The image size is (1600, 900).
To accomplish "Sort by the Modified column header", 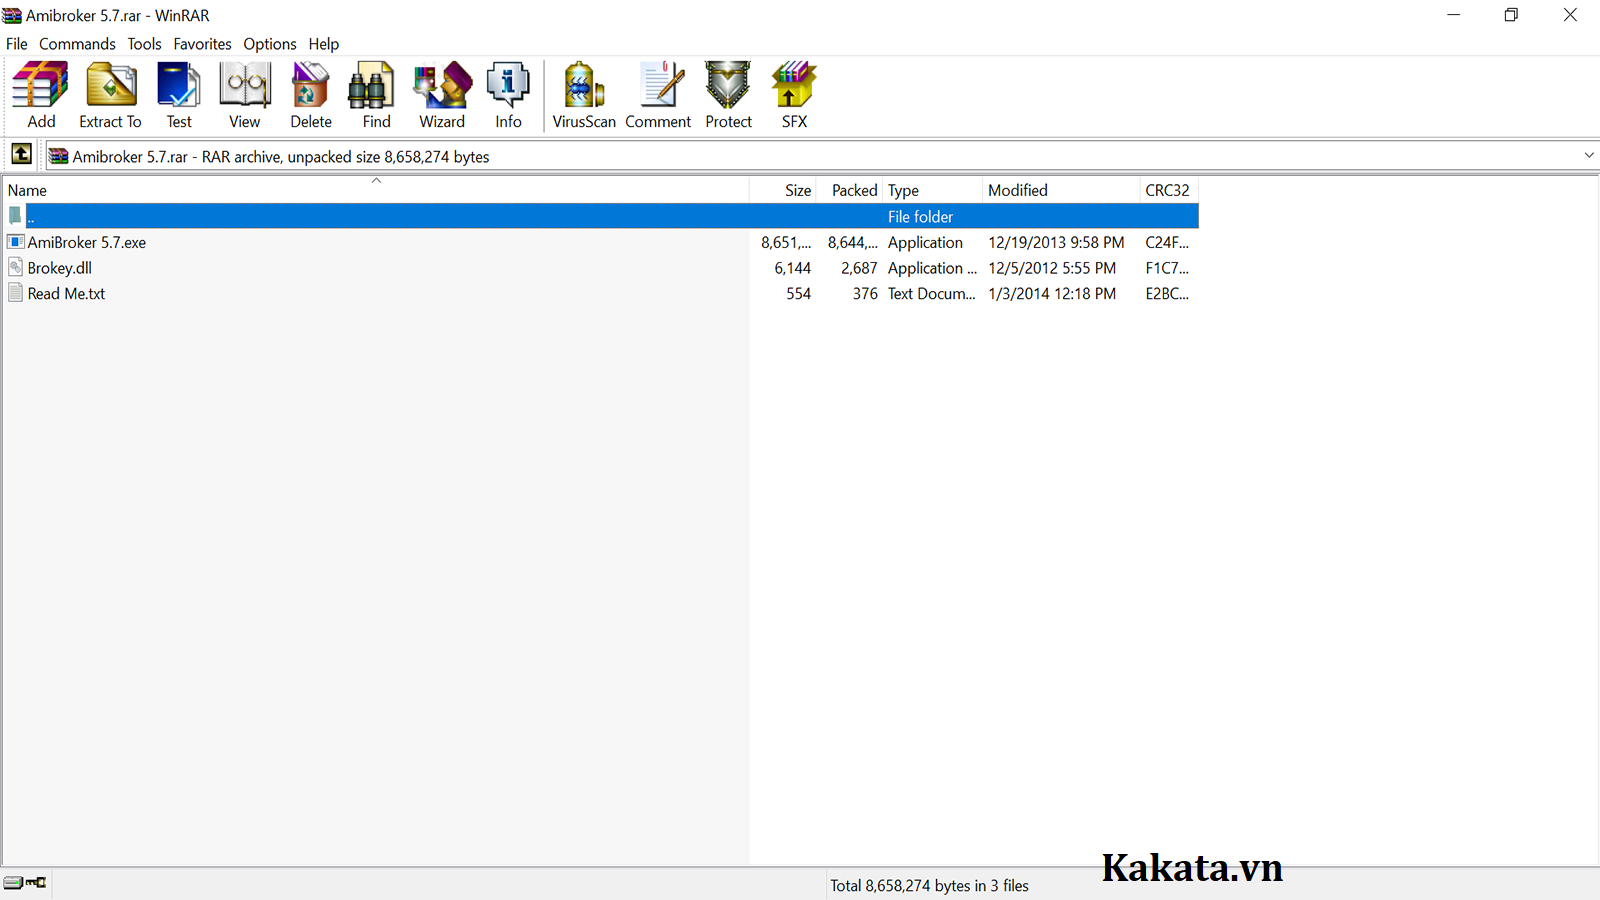I will point(1061,190).
